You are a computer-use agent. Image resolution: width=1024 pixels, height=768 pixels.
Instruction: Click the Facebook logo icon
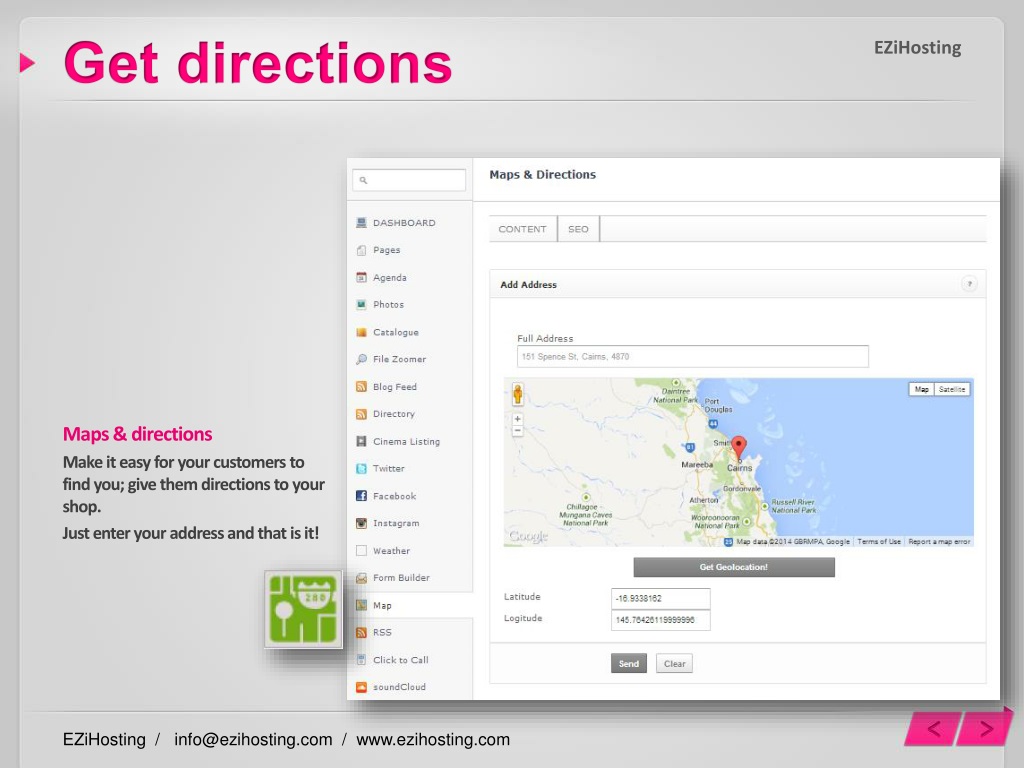(361, 496)
